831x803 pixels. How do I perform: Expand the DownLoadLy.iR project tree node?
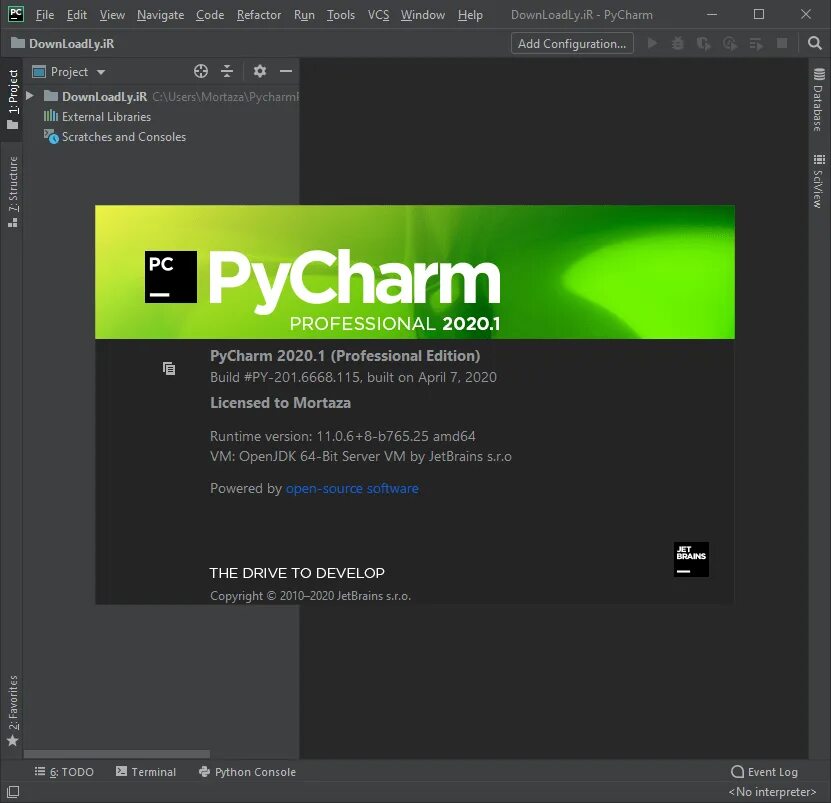click(30, 96)
